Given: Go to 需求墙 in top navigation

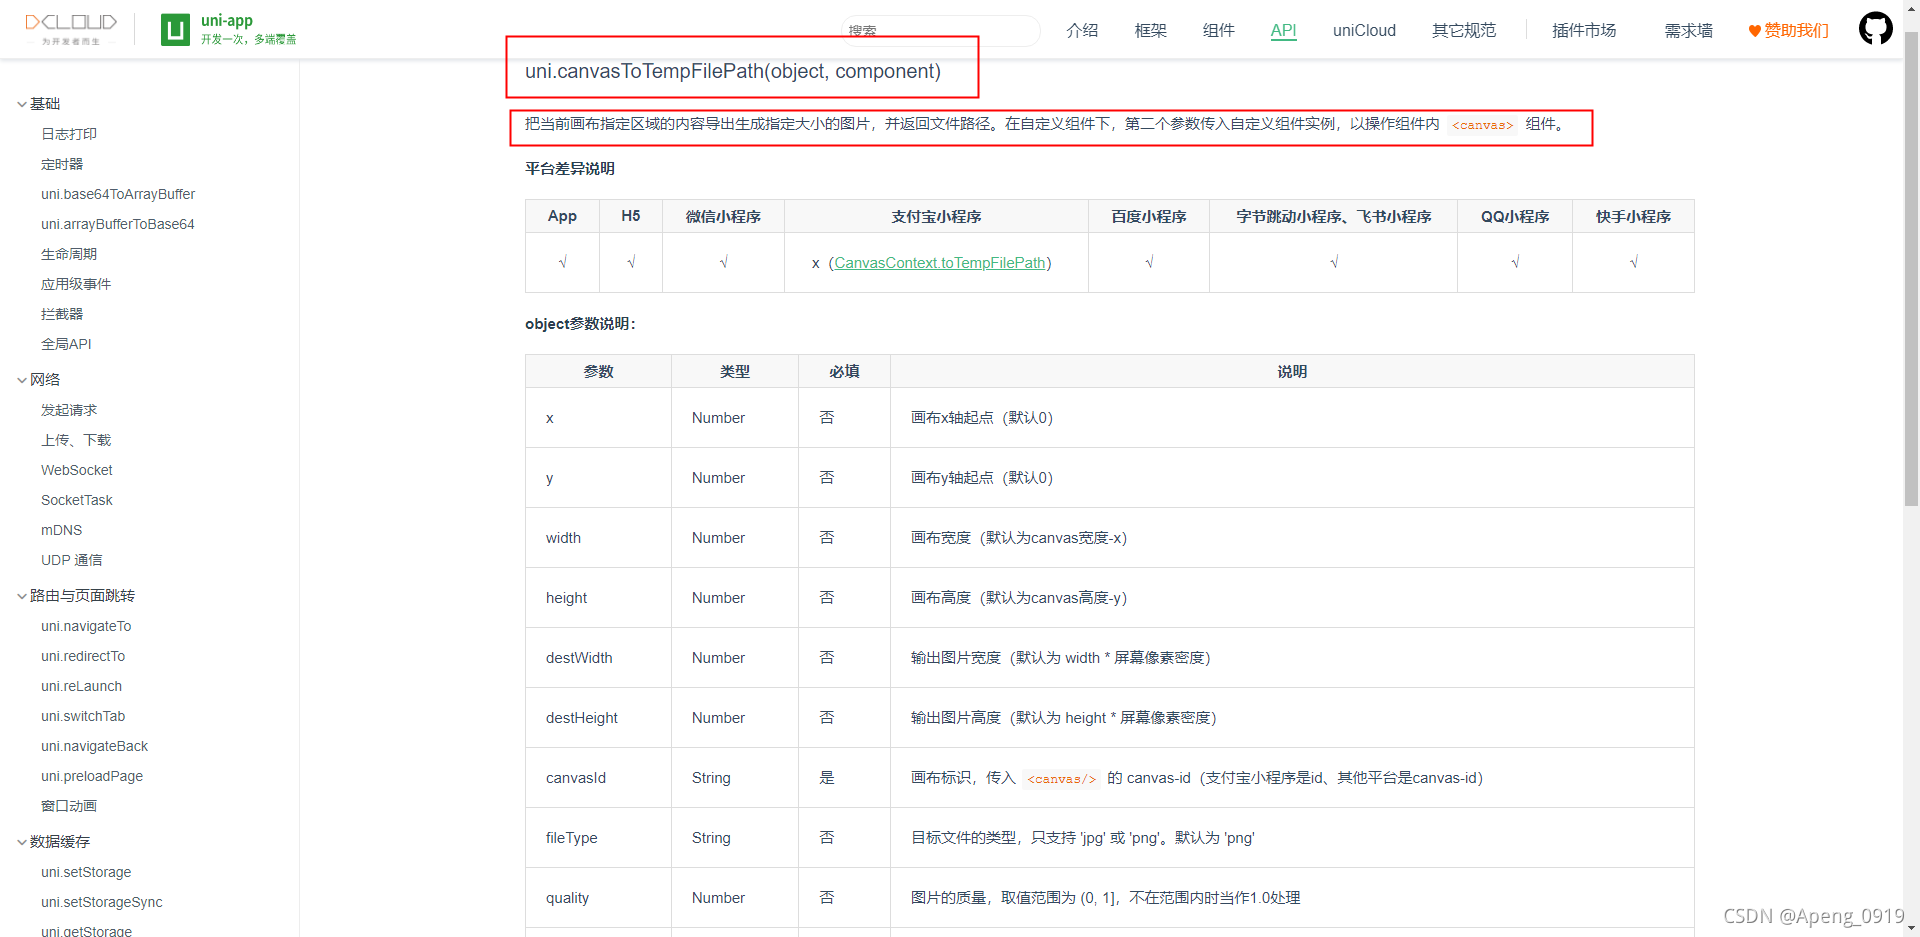Looking at the screenshot, I should coord(1688,30).
